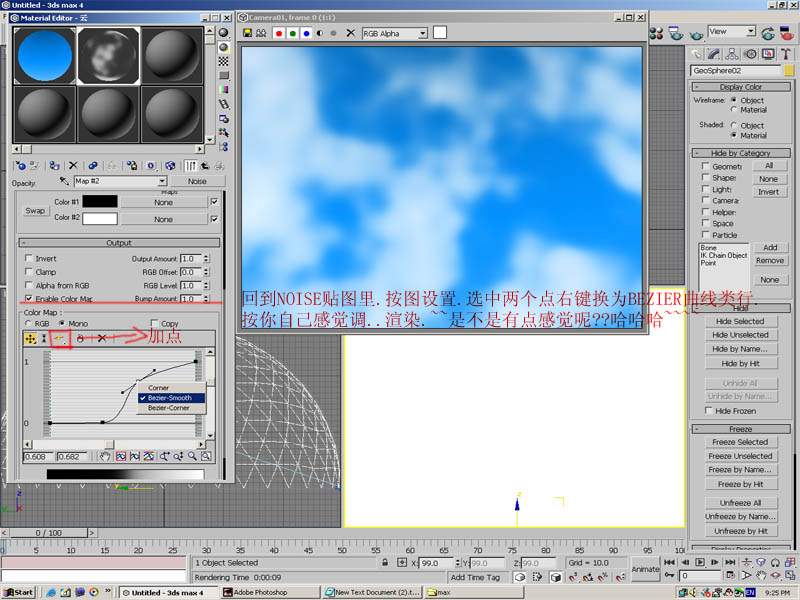The height and width of the screenshot is (600, 800).
Task: Click the Hide Selected button
Action: click(740, 321)
